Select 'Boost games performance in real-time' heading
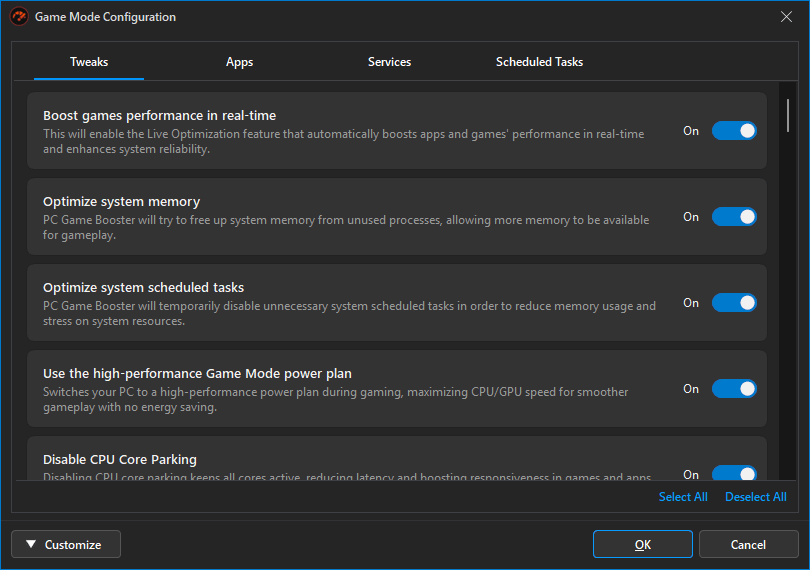810x570 pixels. [159, 115]
